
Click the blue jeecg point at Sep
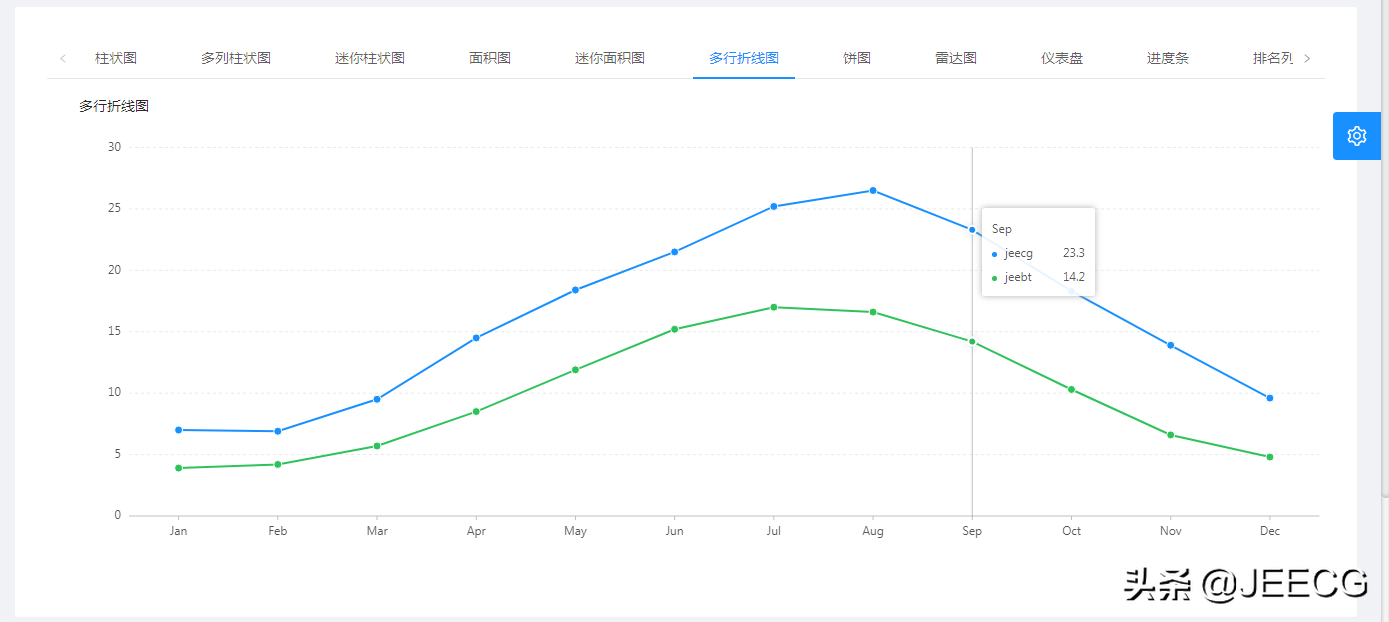[x=972, y=230]
